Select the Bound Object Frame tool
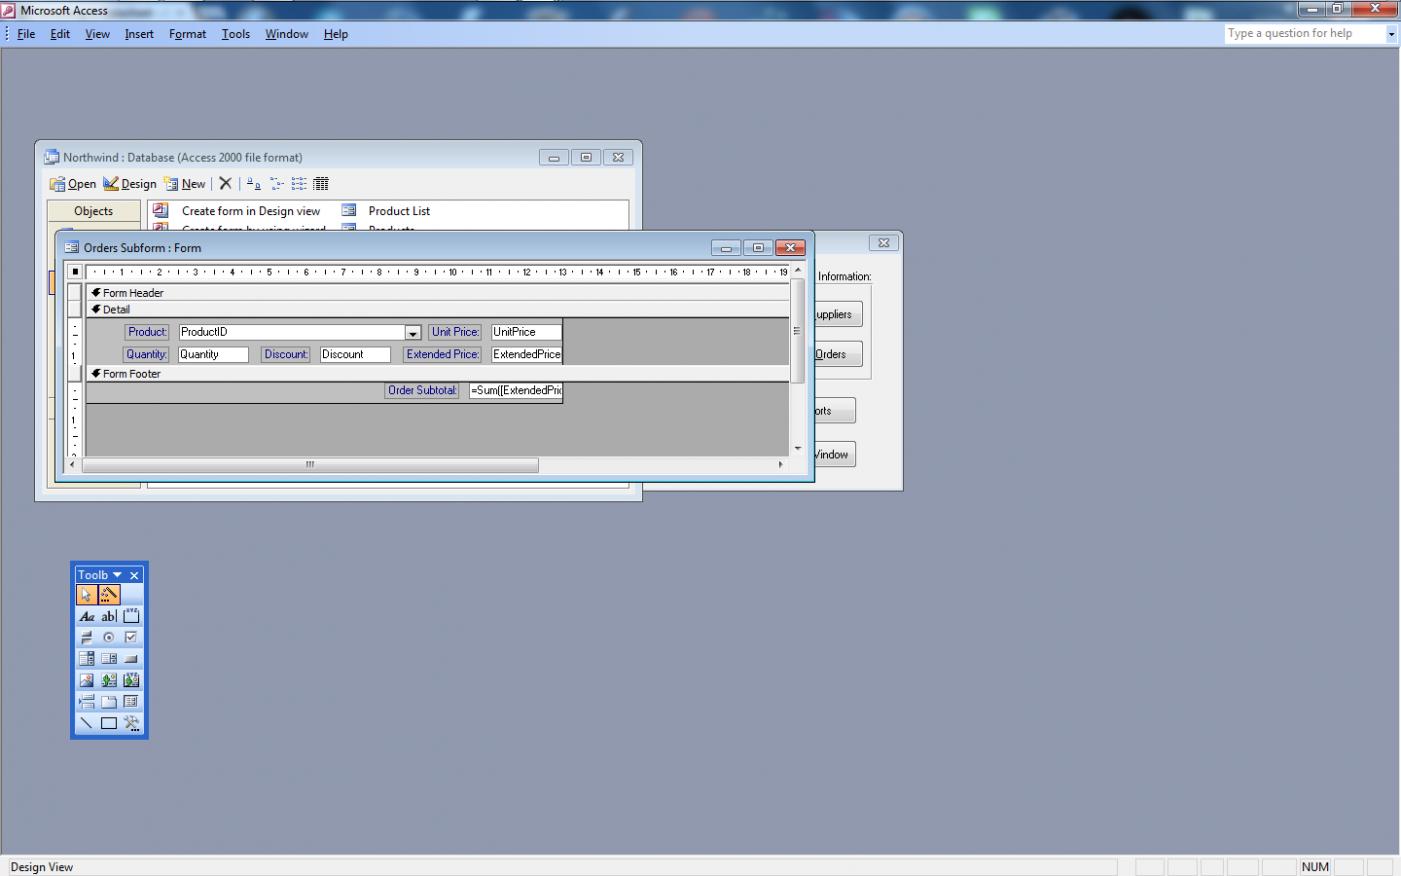Viewport: 1401px width, 876px height. pos(131,681)
